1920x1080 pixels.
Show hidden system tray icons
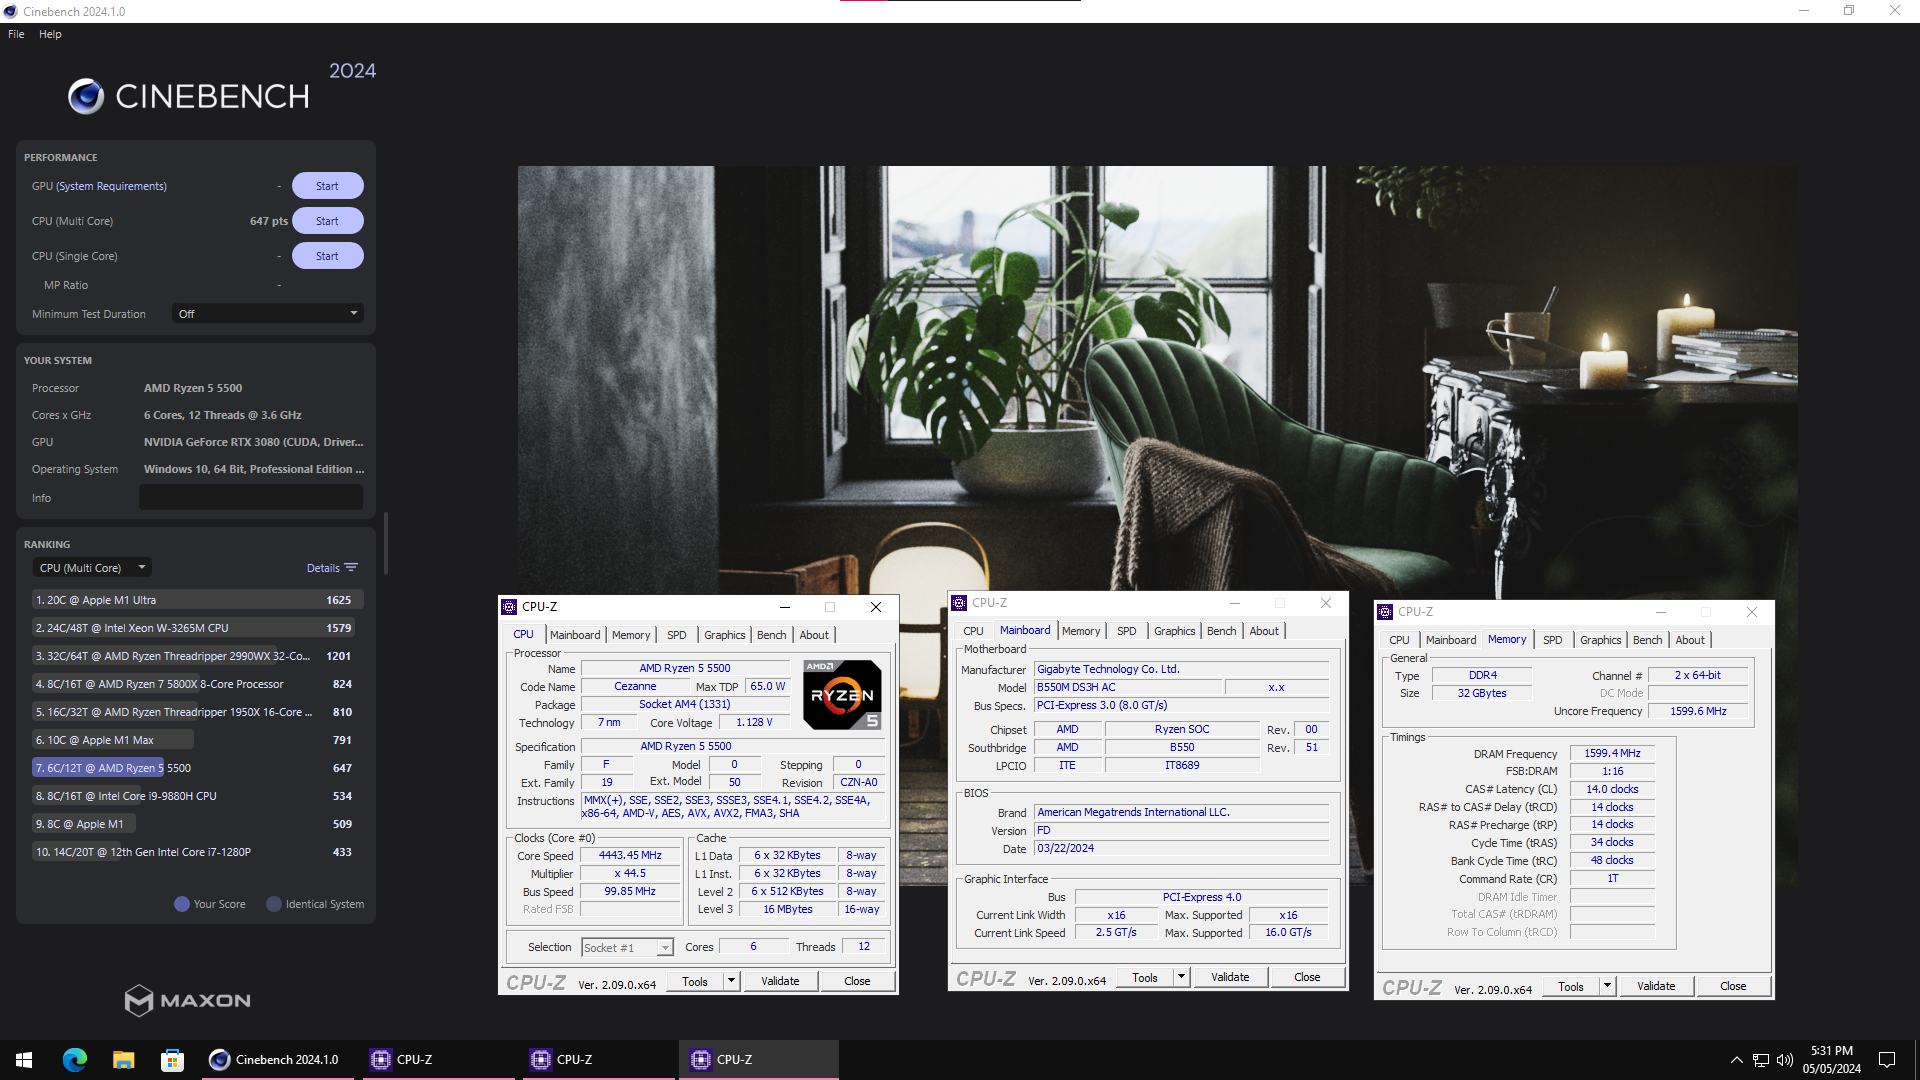coord(1737,1060)
